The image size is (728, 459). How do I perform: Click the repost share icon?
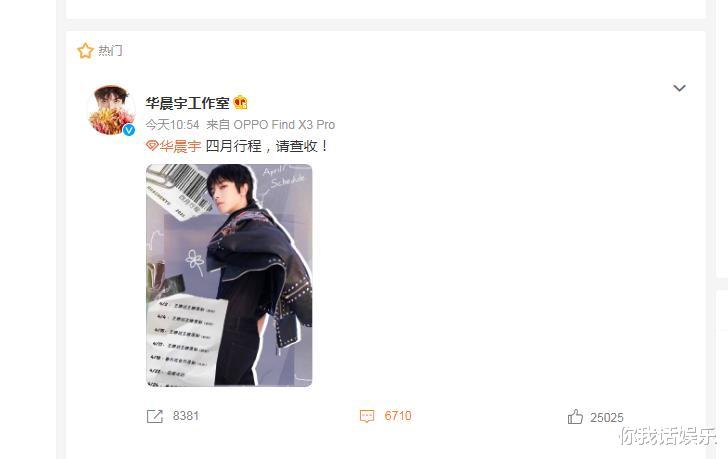tap(155, 416)
